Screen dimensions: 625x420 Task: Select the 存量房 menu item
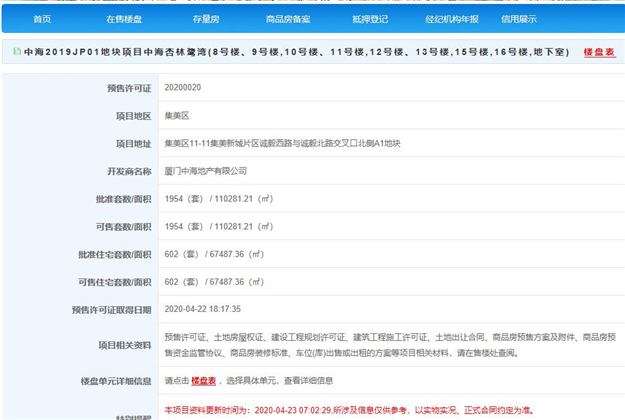[206, 19]
